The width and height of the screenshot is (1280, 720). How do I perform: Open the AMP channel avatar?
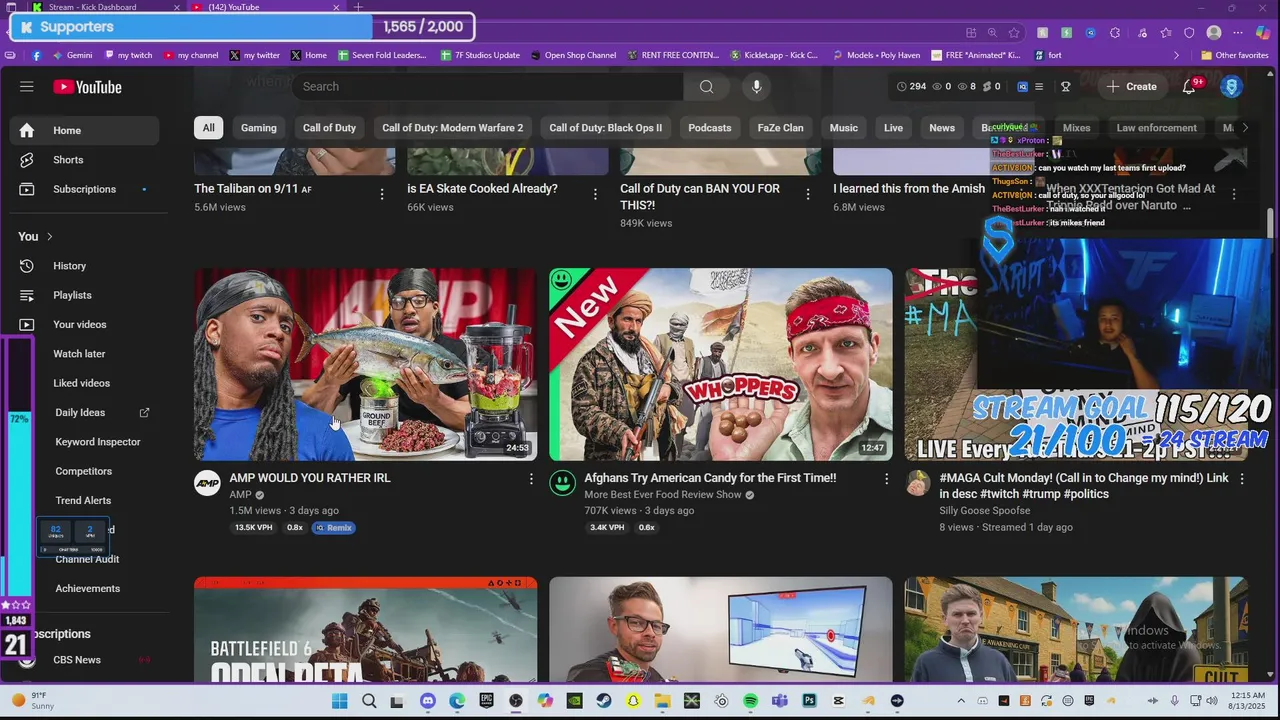coord(207,483)
